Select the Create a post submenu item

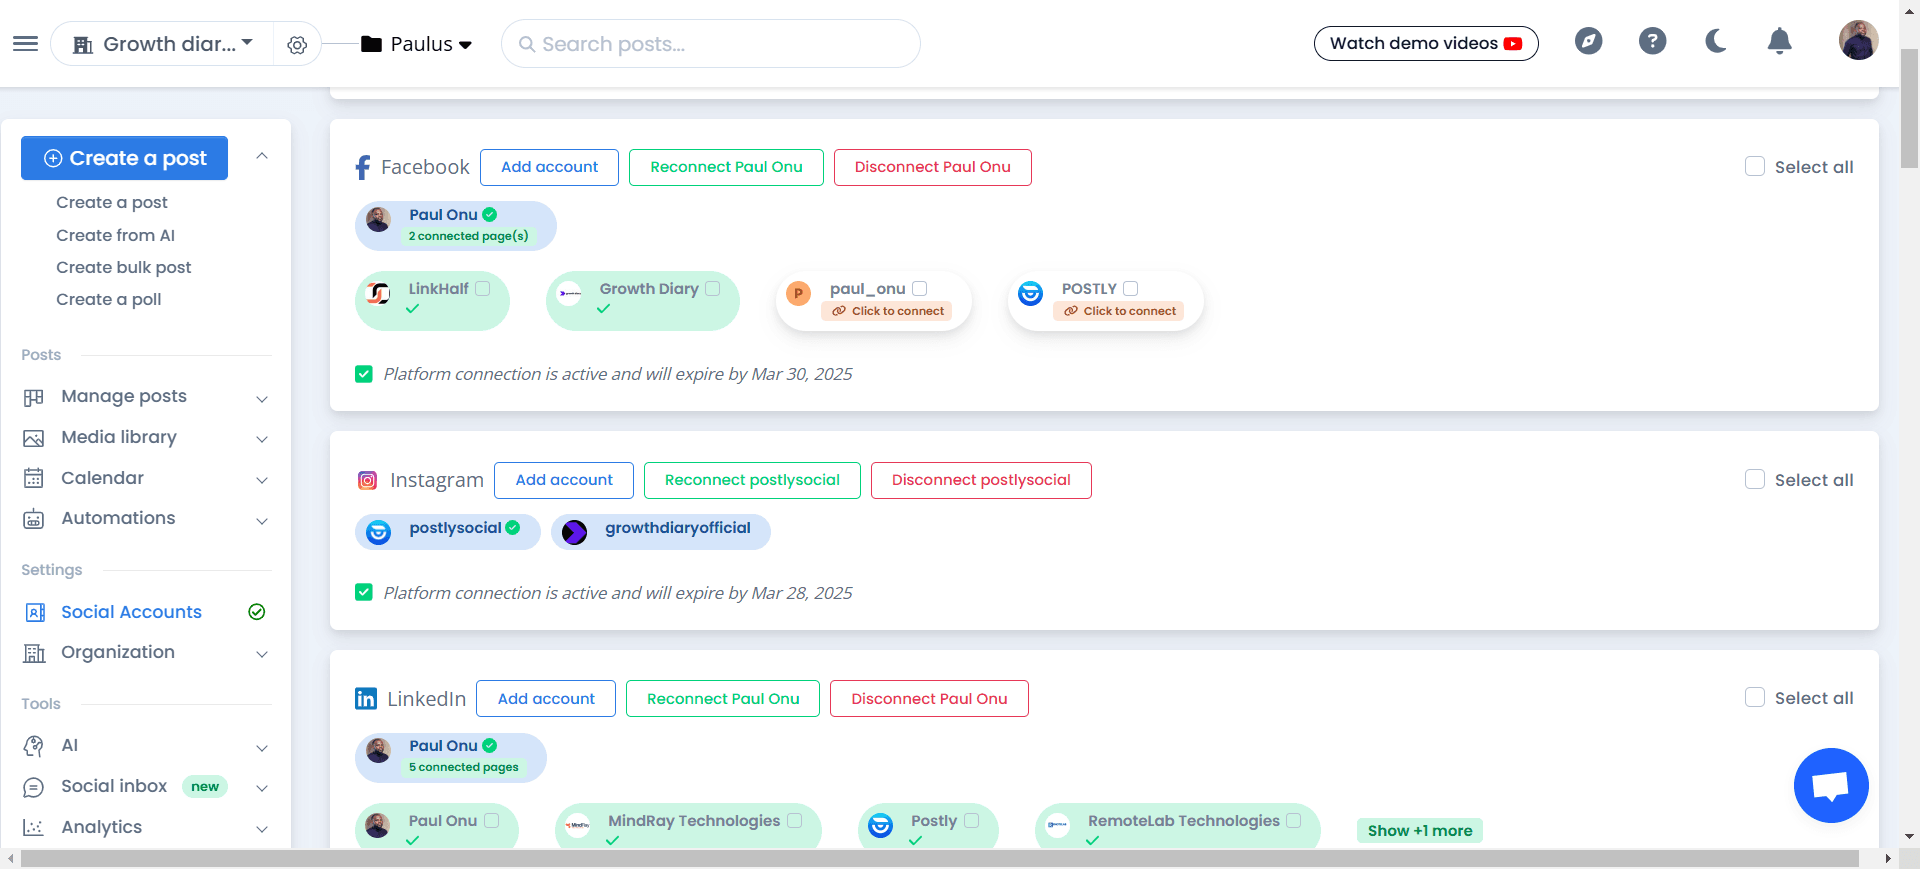[x=112, y=202]
